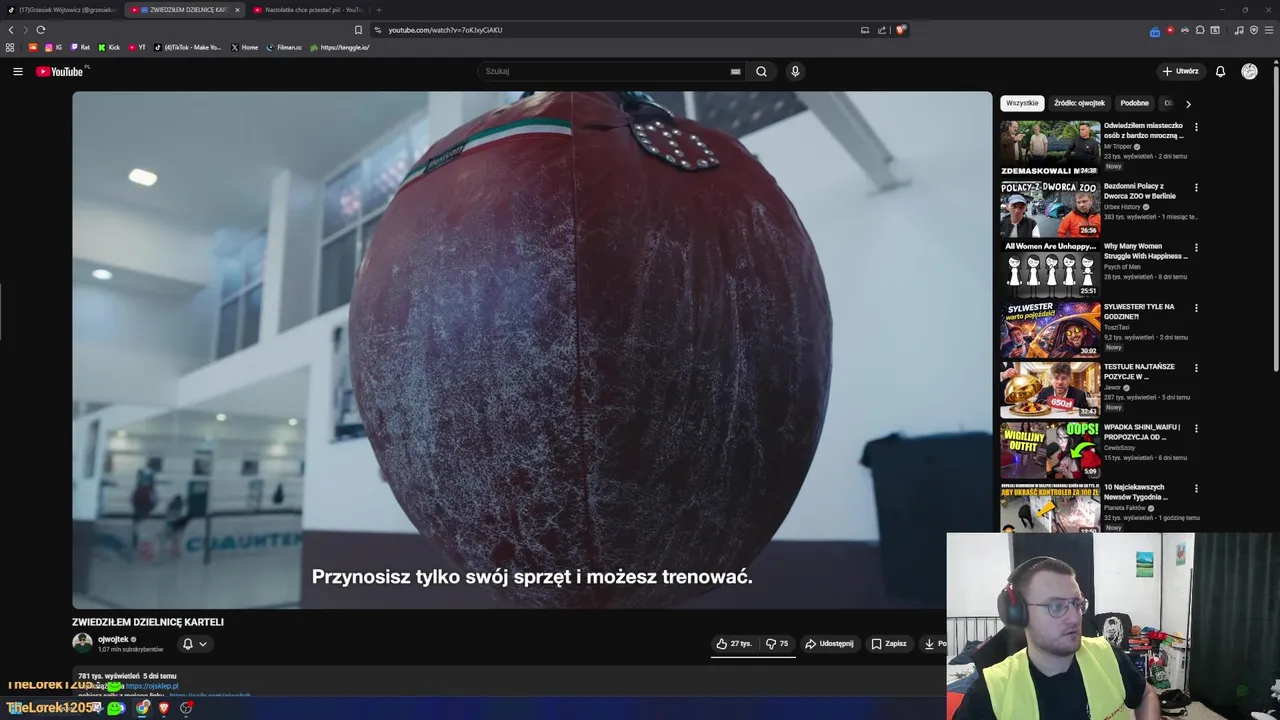Image resolution: width=1280 pixels, height=720 pixels.
Task: Open options menu for SYLWESTER! TYLE NA video
Action: tap(1196, 308)
